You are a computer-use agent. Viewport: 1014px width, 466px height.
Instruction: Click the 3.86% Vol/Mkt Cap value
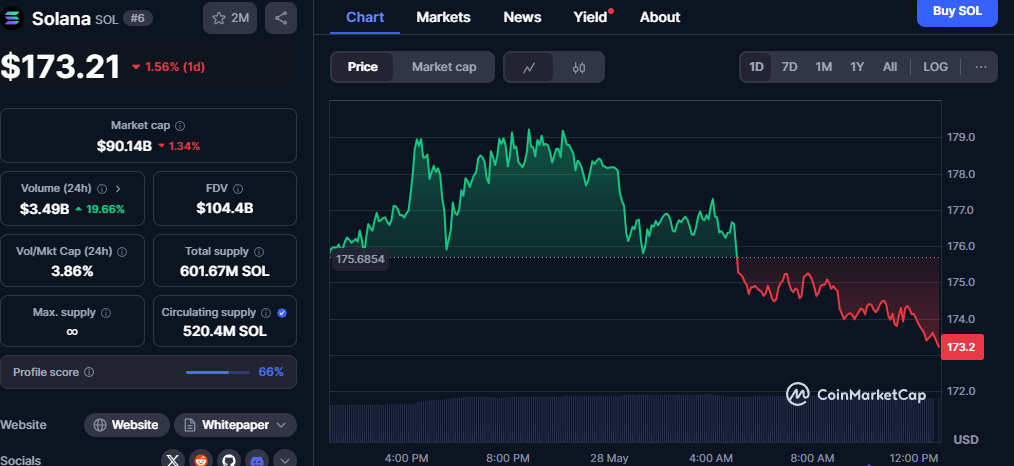(72, 271)
